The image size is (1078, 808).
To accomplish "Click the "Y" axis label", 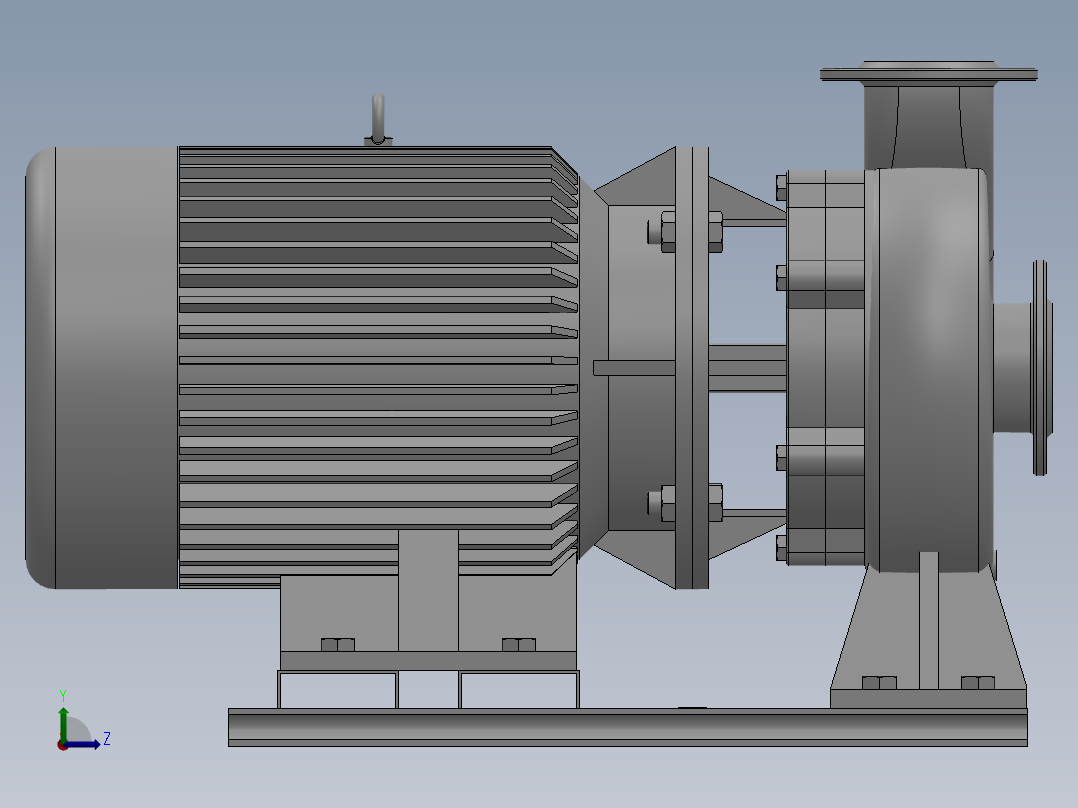I will (x=63, y=695).
